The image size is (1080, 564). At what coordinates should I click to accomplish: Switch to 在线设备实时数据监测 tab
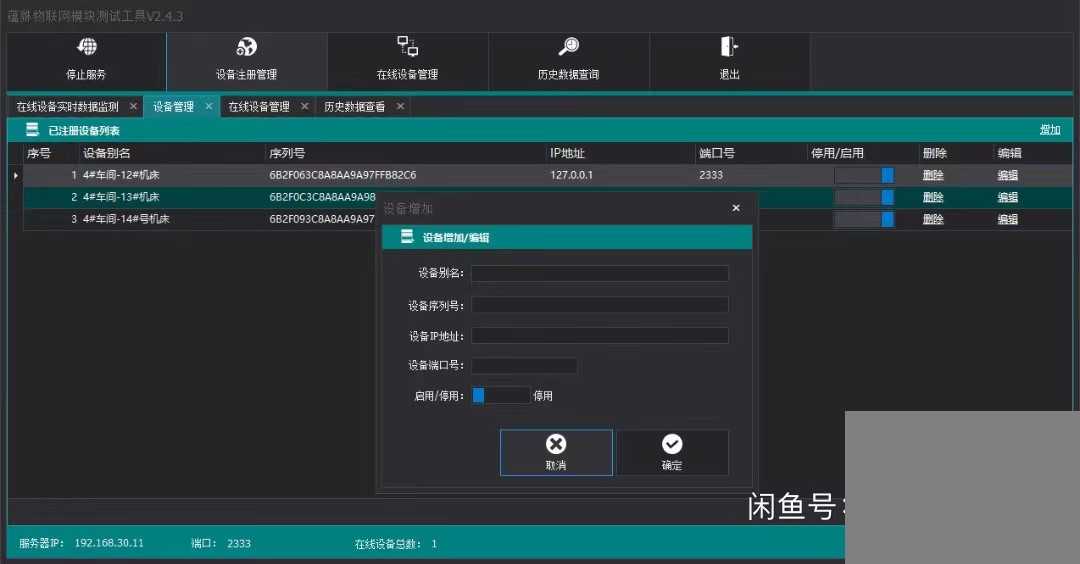[x=68, y=107]
